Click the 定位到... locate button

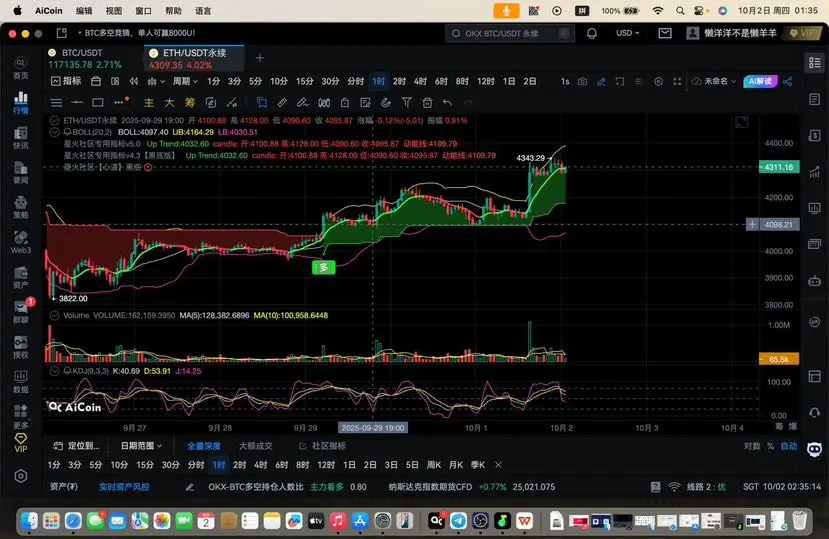(x=77, y=446)
